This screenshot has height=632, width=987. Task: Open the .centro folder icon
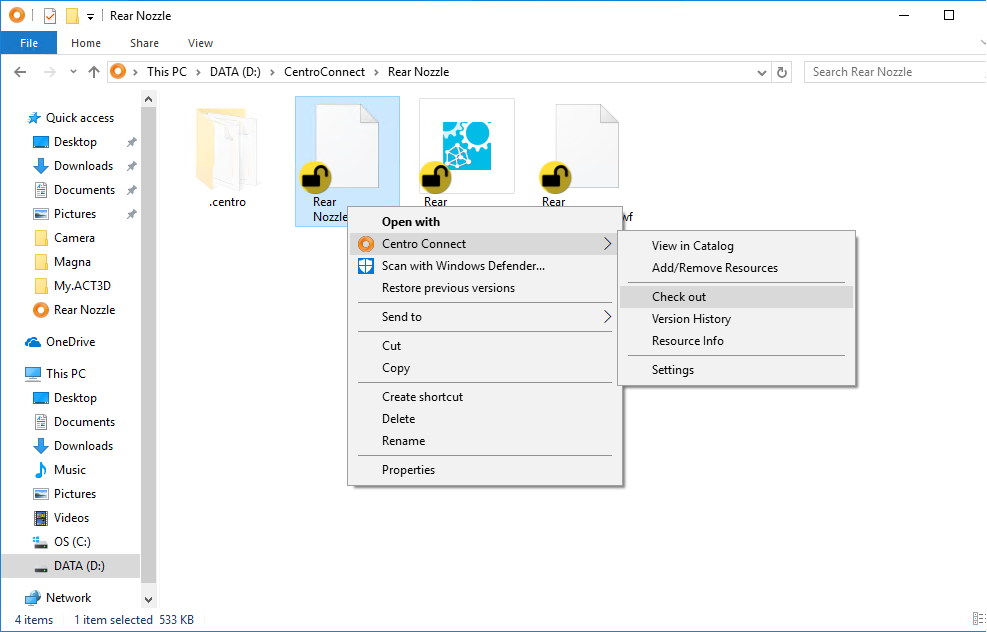(x=227, y=148)
